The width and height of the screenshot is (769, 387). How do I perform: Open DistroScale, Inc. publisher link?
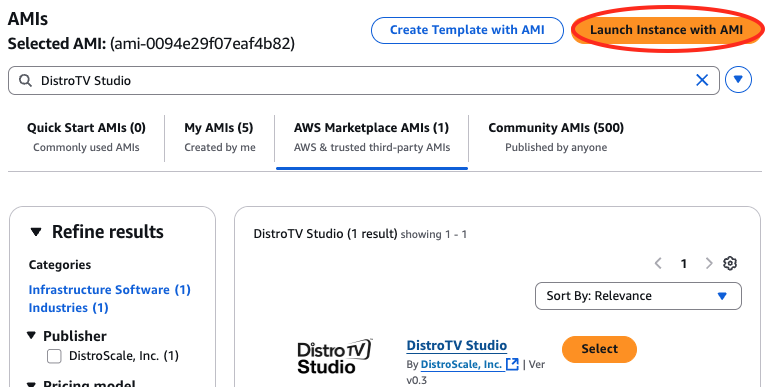coord(461,364)
